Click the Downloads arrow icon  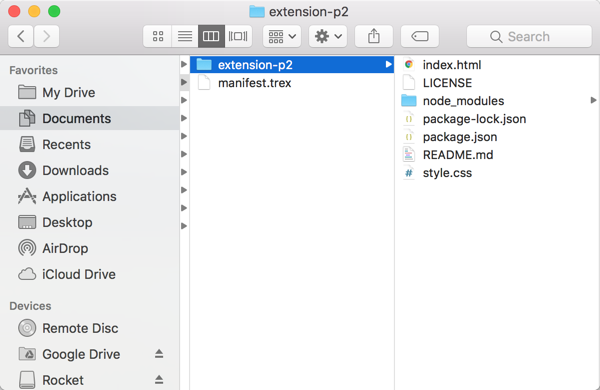point(27,170)
